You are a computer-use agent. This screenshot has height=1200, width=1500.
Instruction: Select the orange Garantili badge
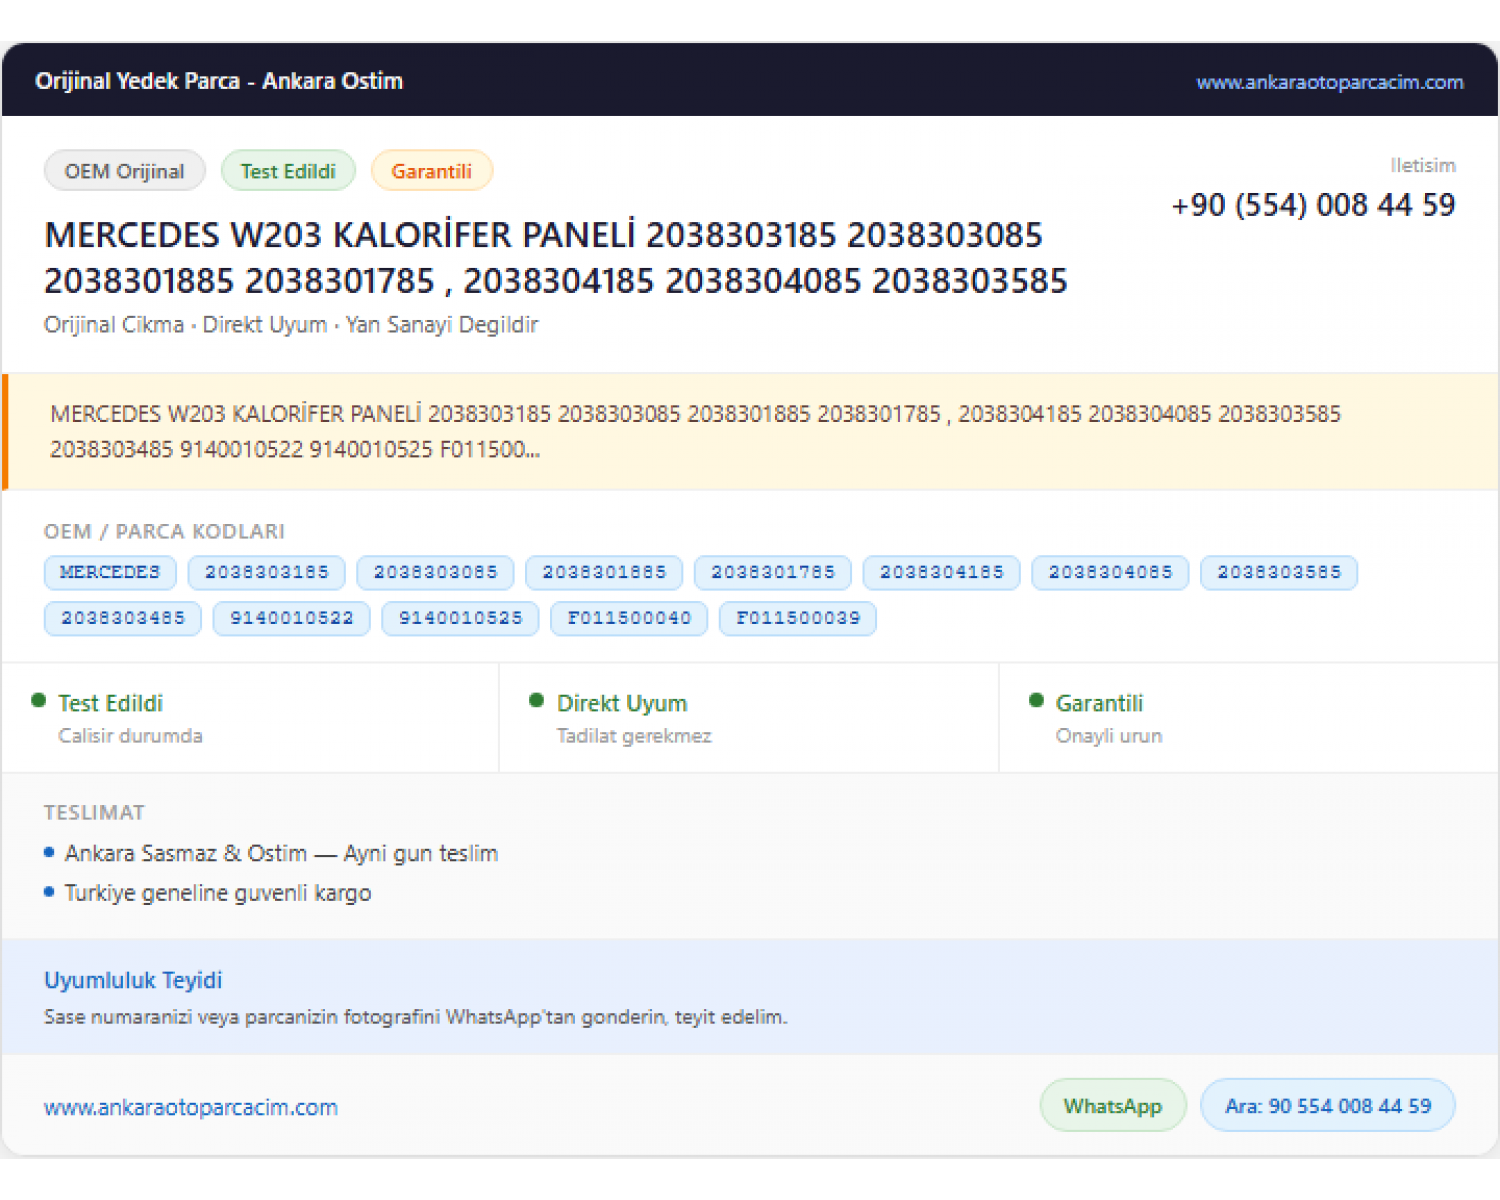click(x=431, y=170)
